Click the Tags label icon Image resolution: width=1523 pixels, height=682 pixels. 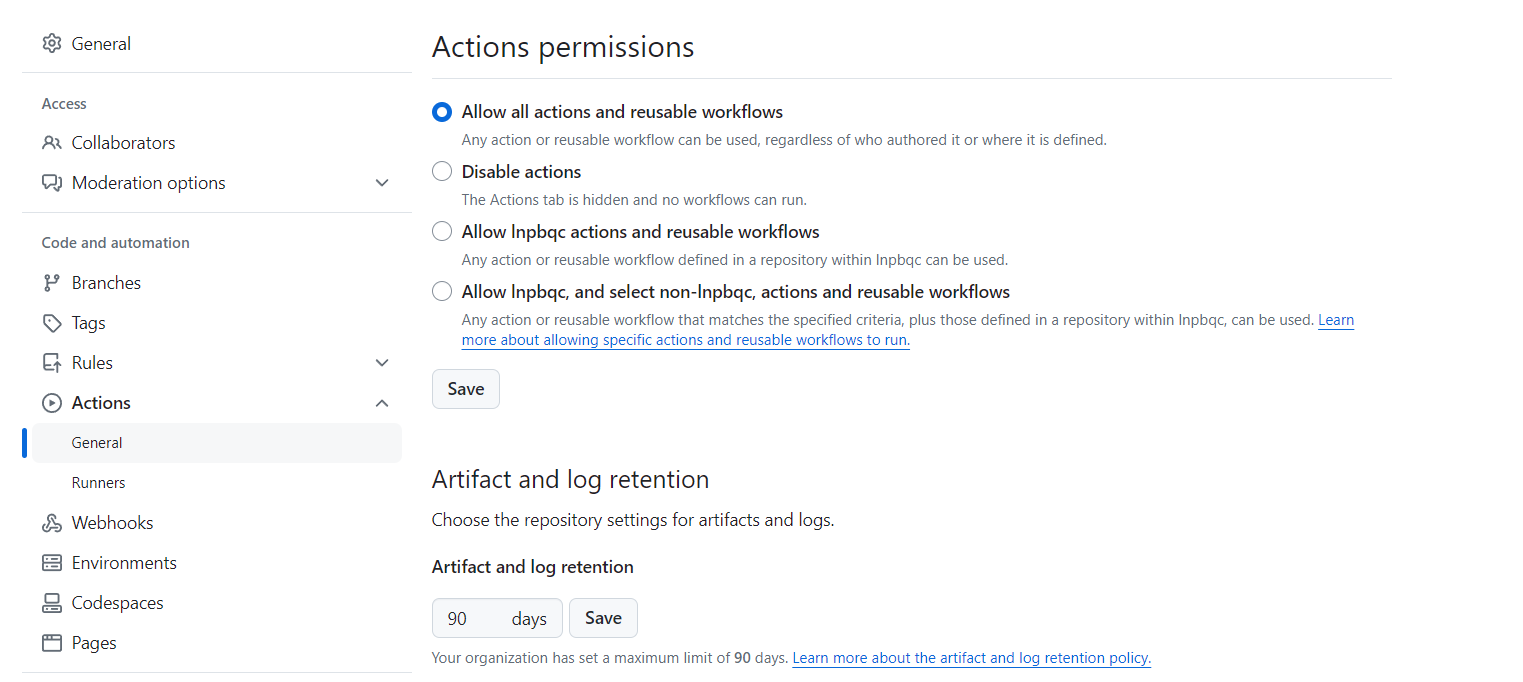[52, 323]
